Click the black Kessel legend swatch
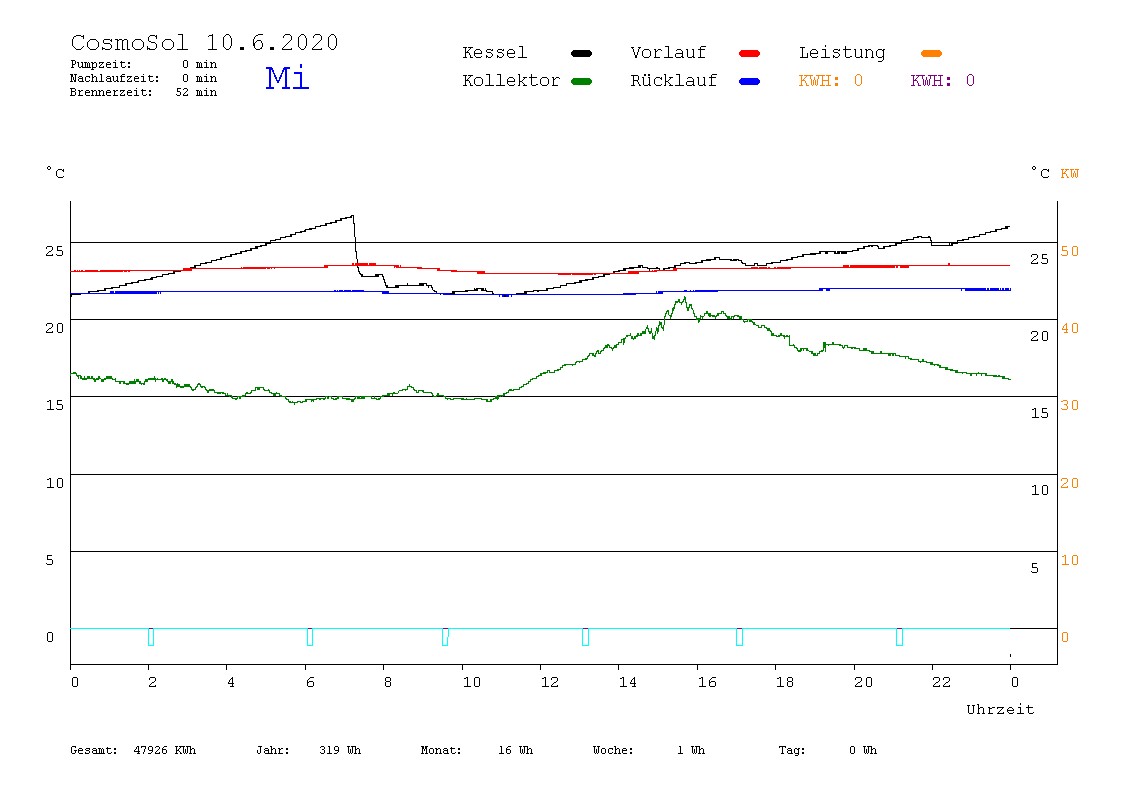This screenshot has height=812, width=1148. pyautogui.click(x=581, y=53)
